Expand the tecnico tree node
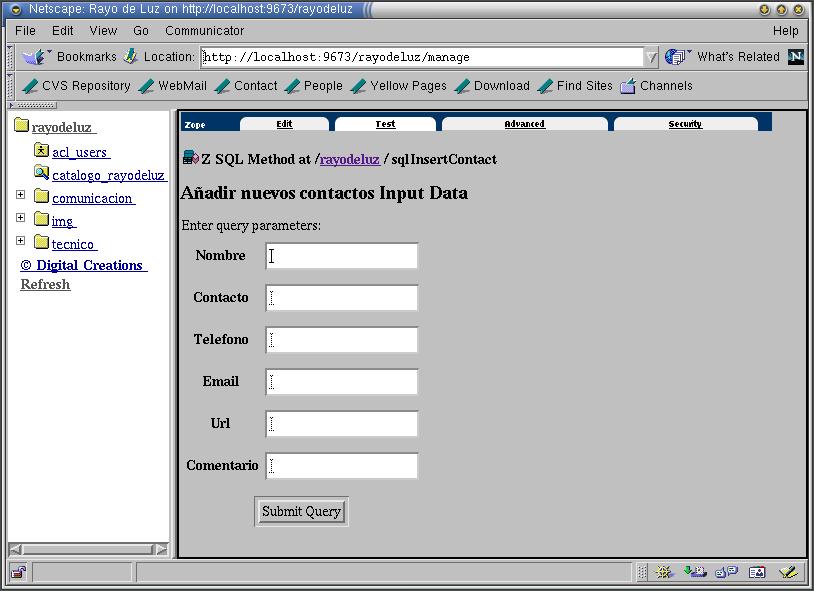Viewport: 814px width, 591px height. tap(20, 240)
